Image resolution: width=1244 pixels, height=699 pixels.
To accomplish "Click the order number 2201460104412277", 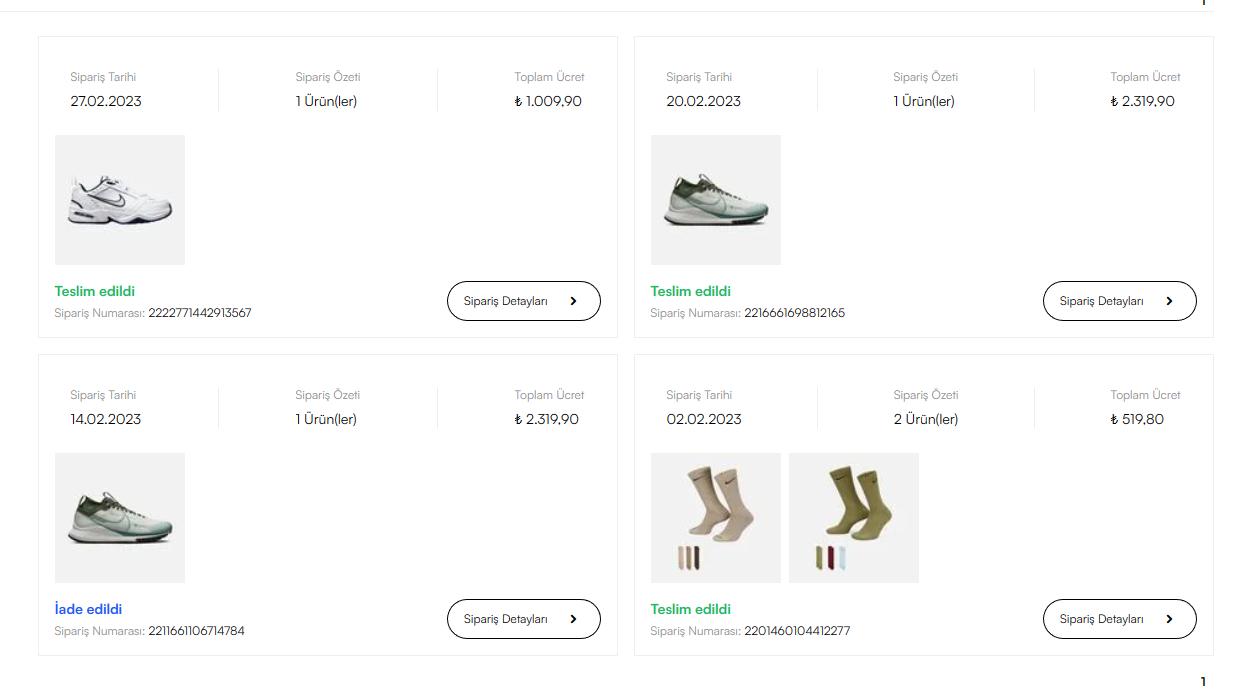I will [x=797, y=631].
